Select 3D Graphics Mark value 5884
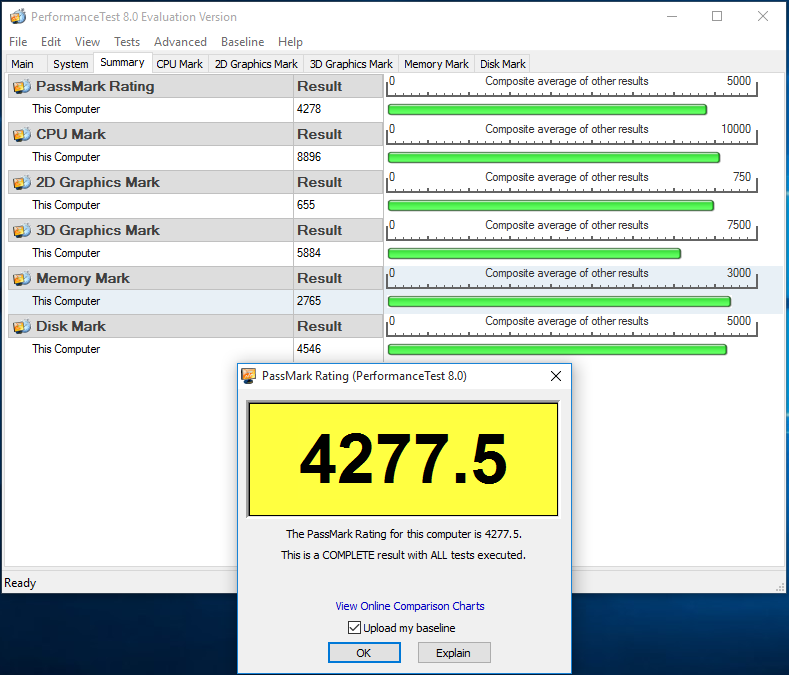Image resolution: width=789 pixels, height=675 pixels. (309, 253)
